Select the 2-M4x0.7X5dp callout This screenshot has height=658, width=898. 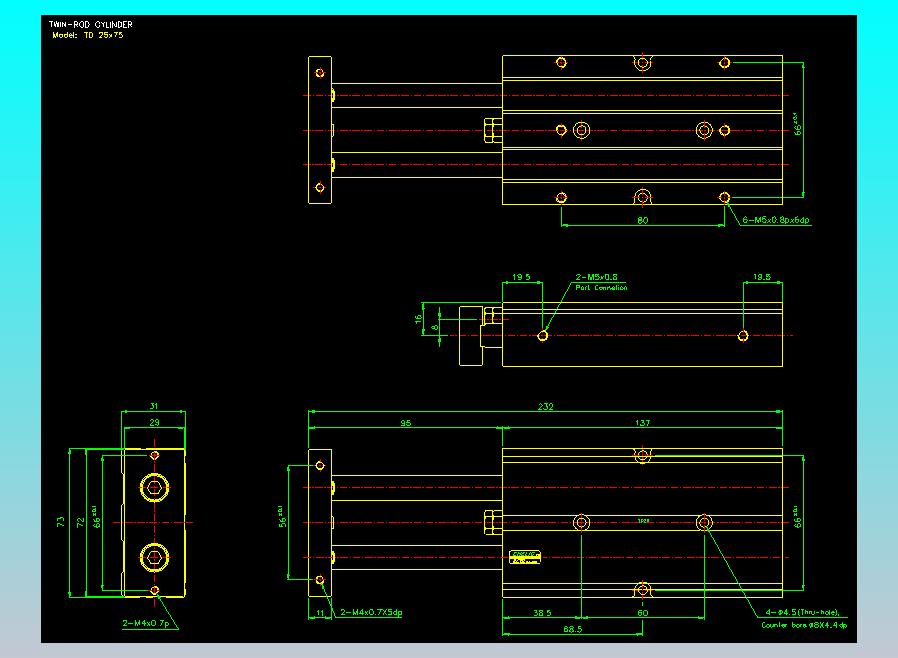[x=371, y=612]
